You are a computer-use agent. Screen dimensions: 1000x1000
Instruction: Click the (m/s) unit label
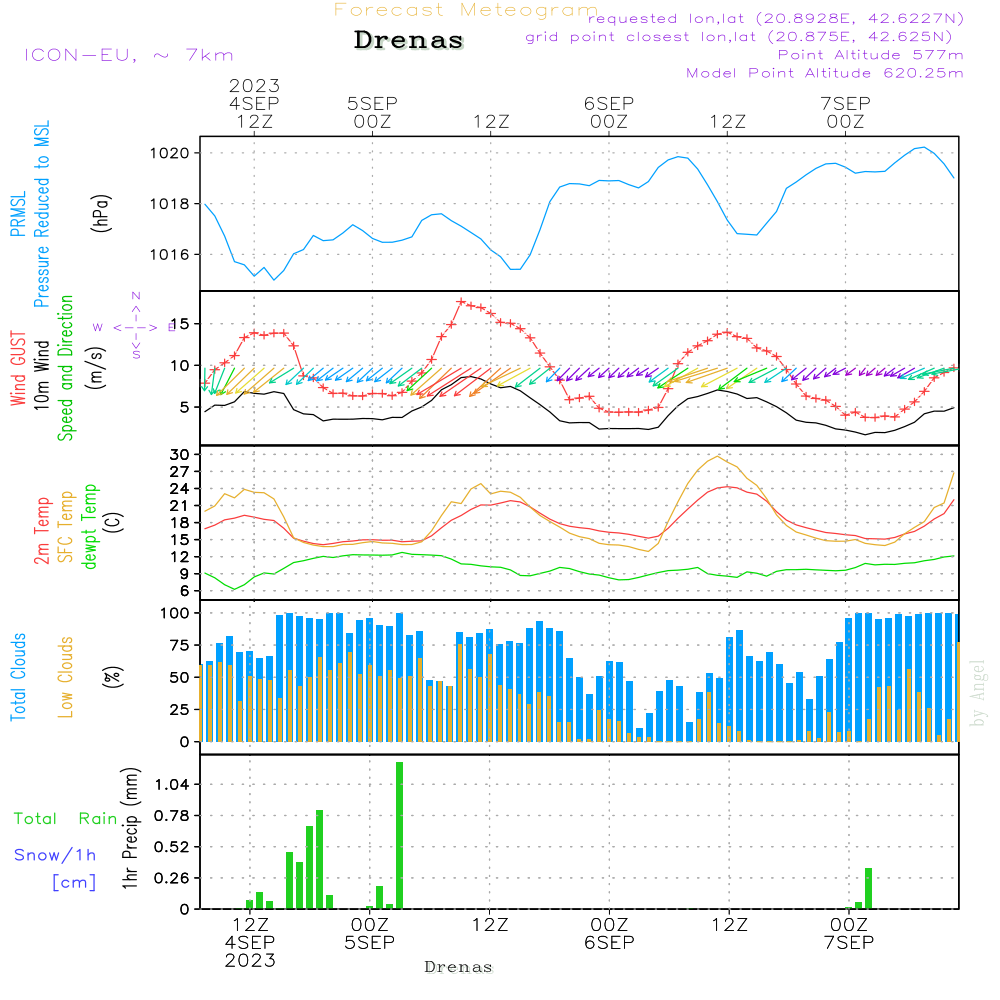point(96,368)
